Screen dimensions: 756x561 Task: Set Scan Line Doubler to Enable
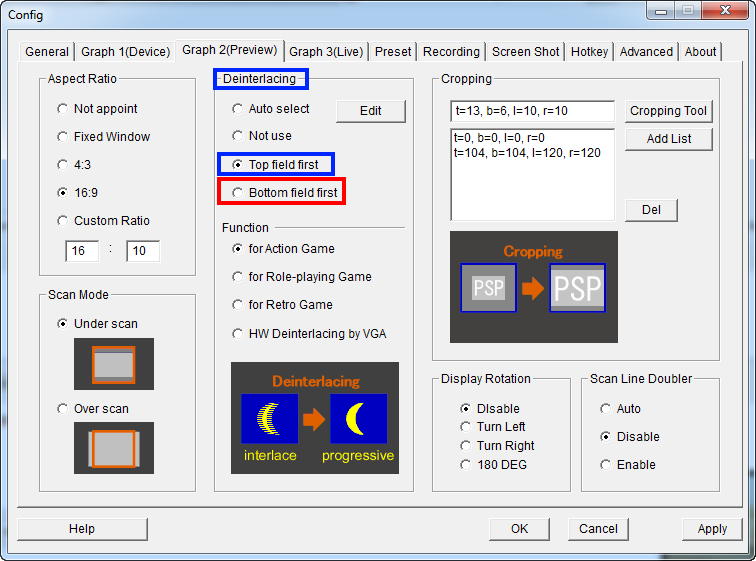coord(628,465)
